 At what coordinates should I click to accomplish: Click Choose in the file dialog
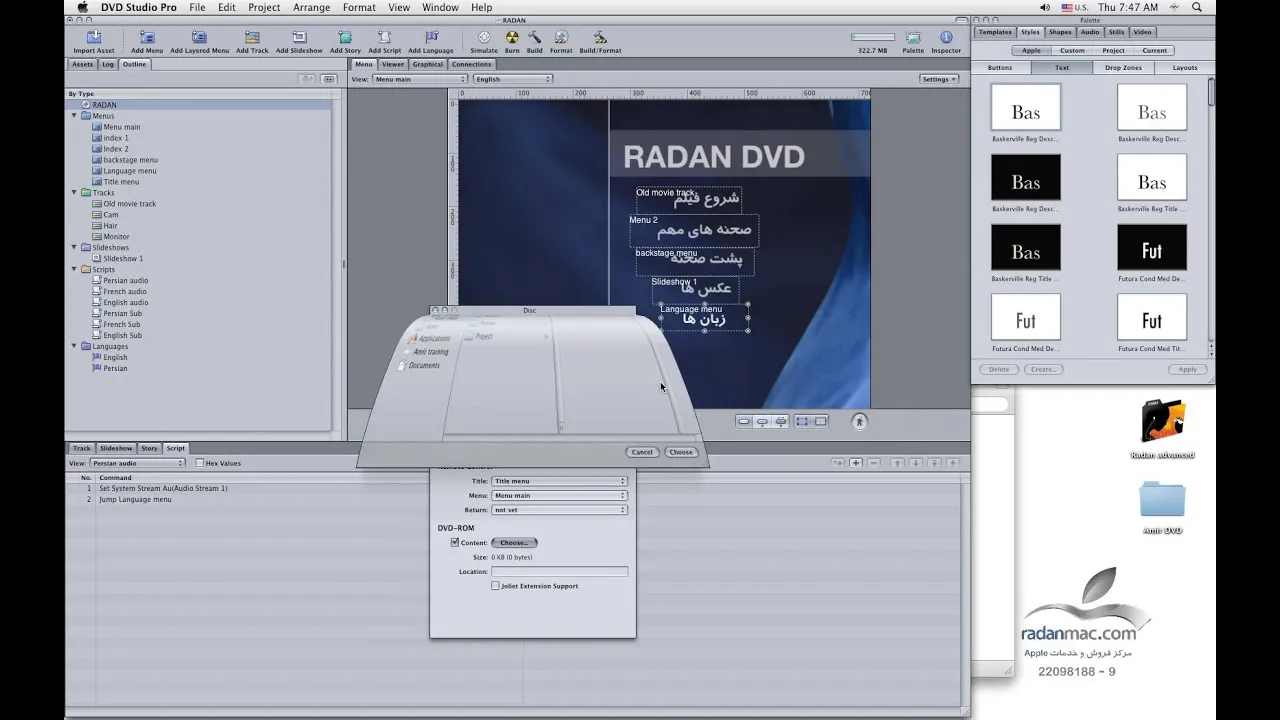pyautogui.click(x=681, y=452)
